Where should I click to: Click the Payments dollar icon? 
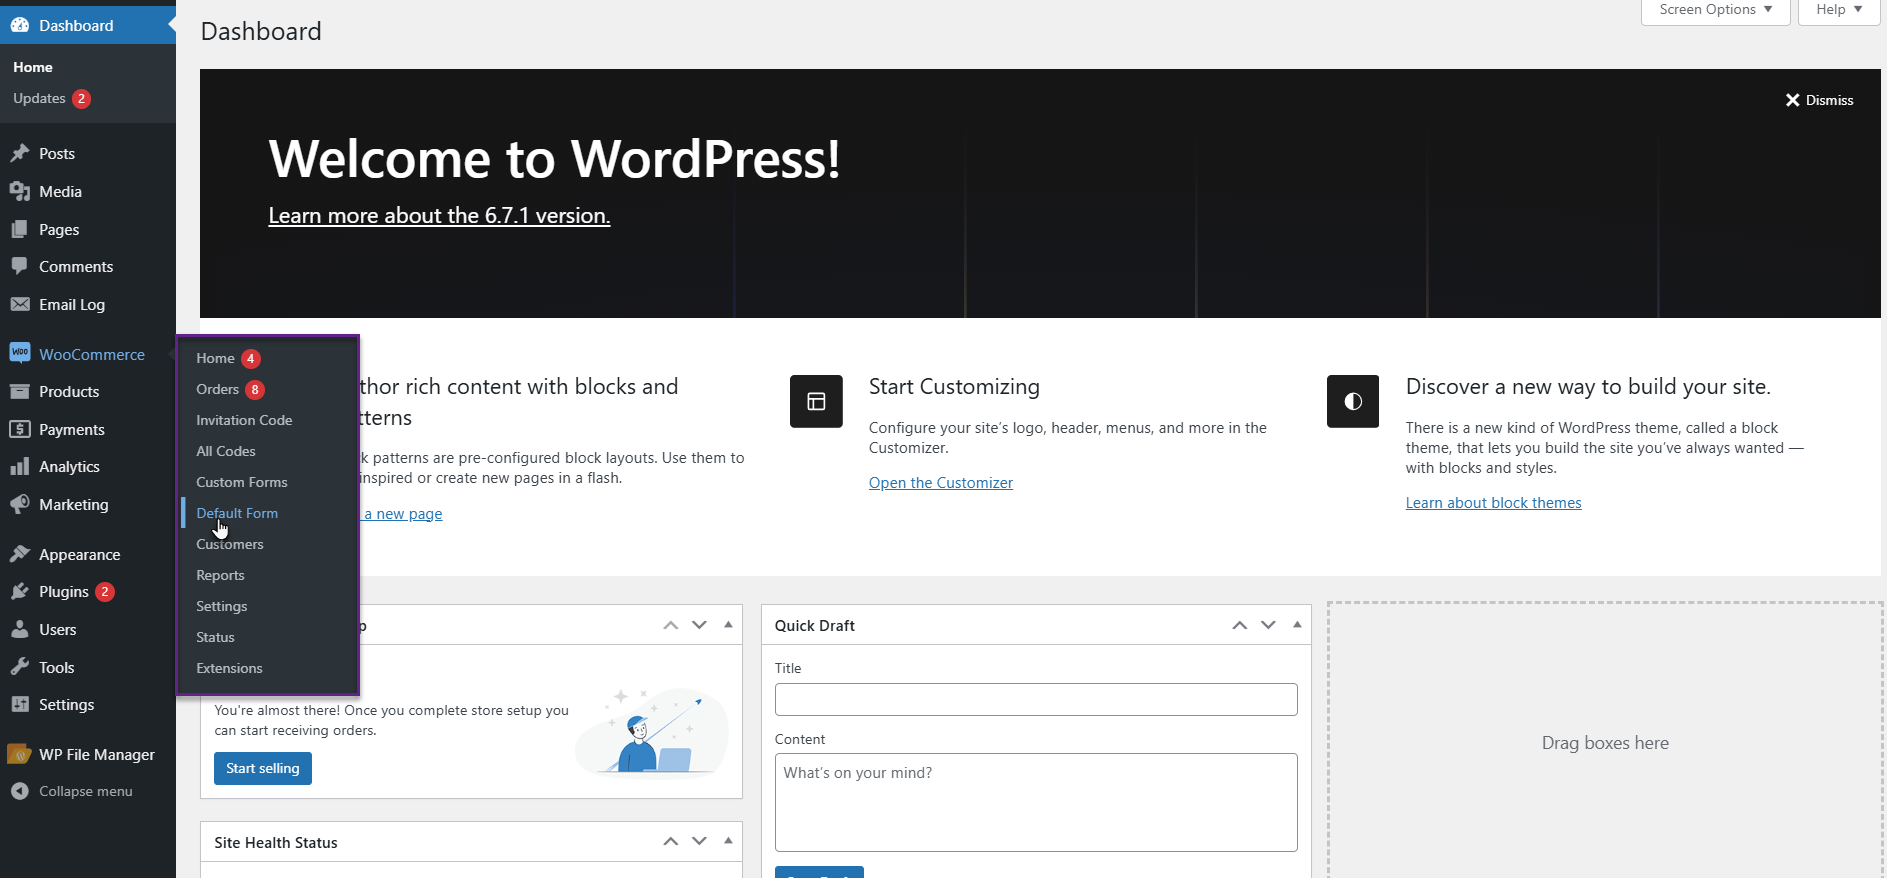coord(20,429)
